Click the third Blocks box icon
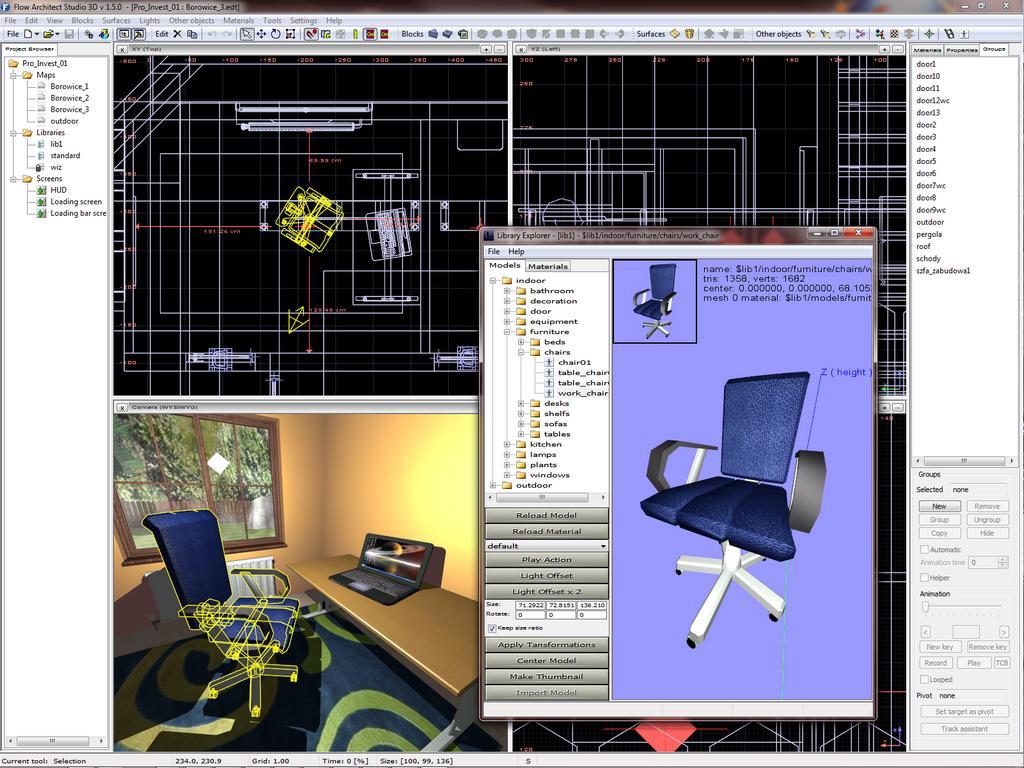The image size is (1024, 768). 463,34
